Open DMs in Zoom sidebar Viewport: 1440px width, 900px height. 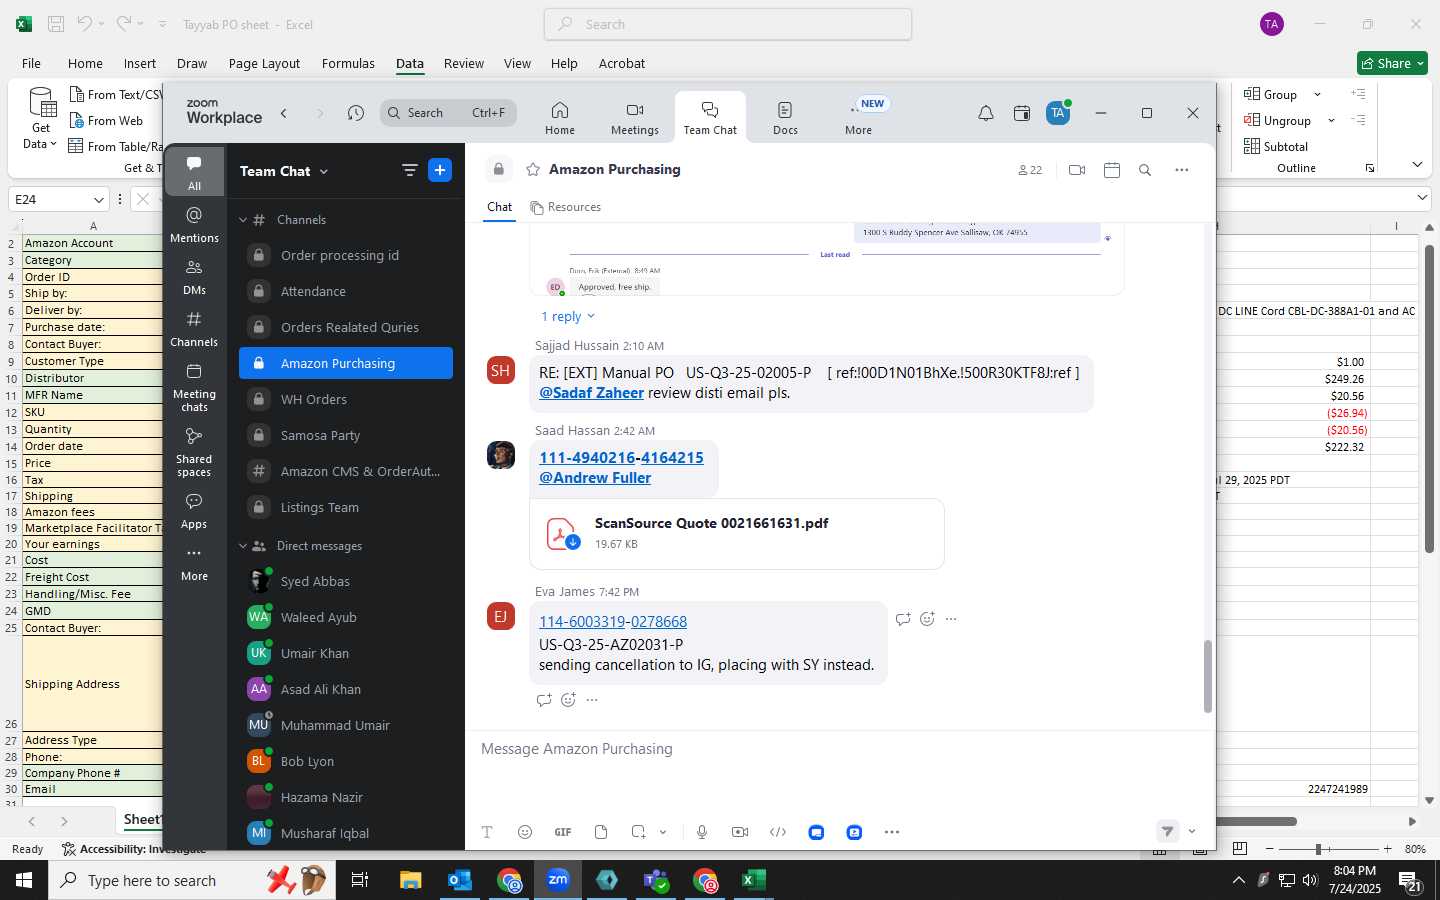pyautogui.click(x=194, y=277)
